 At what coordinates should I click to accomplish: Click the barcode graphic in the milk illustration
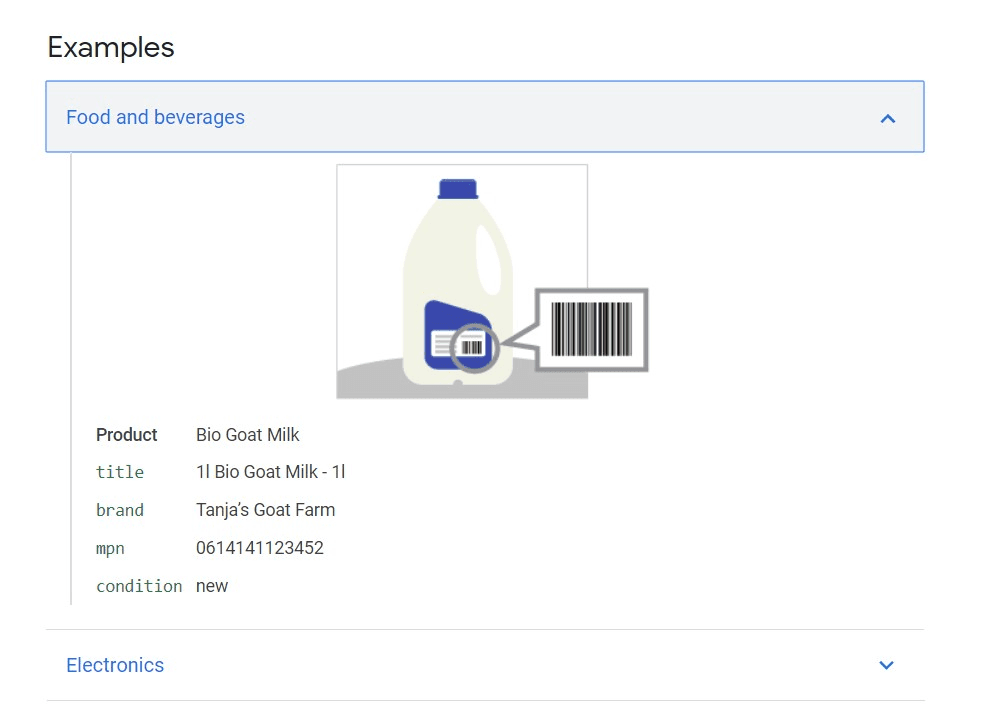[592, 330]
